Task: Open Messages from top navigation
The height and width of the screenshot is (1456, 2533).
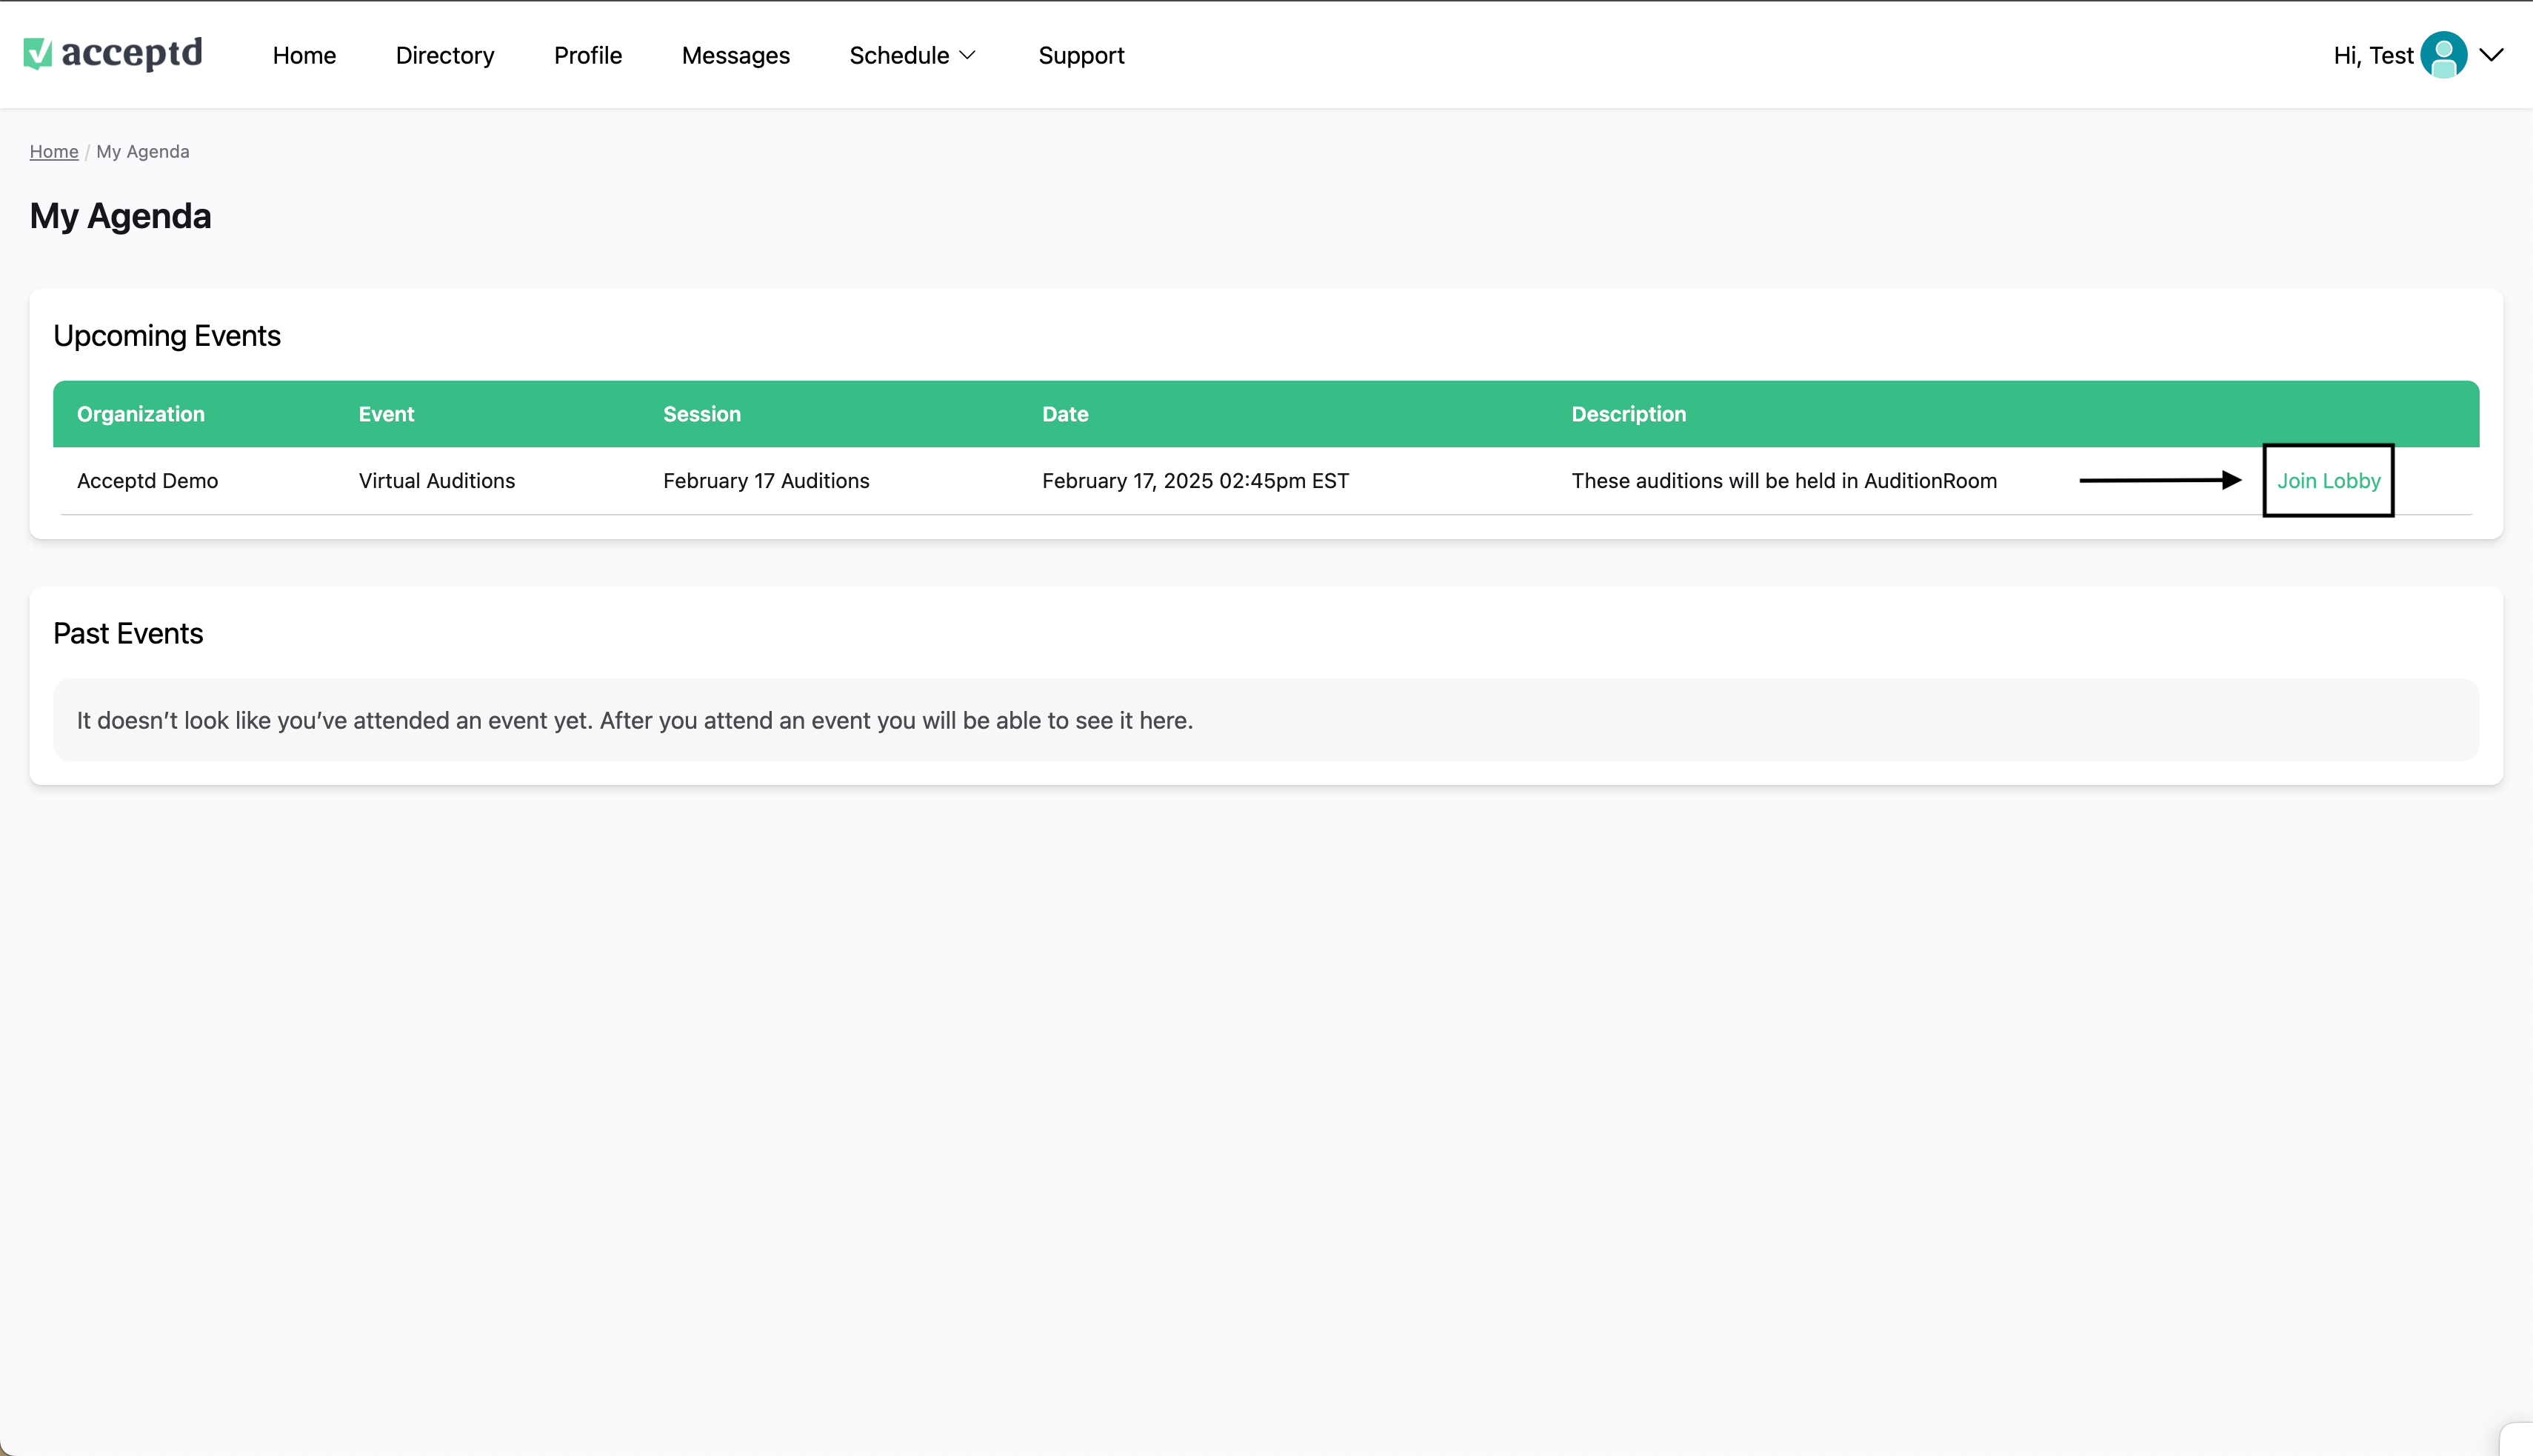Action: pos(735,55)
